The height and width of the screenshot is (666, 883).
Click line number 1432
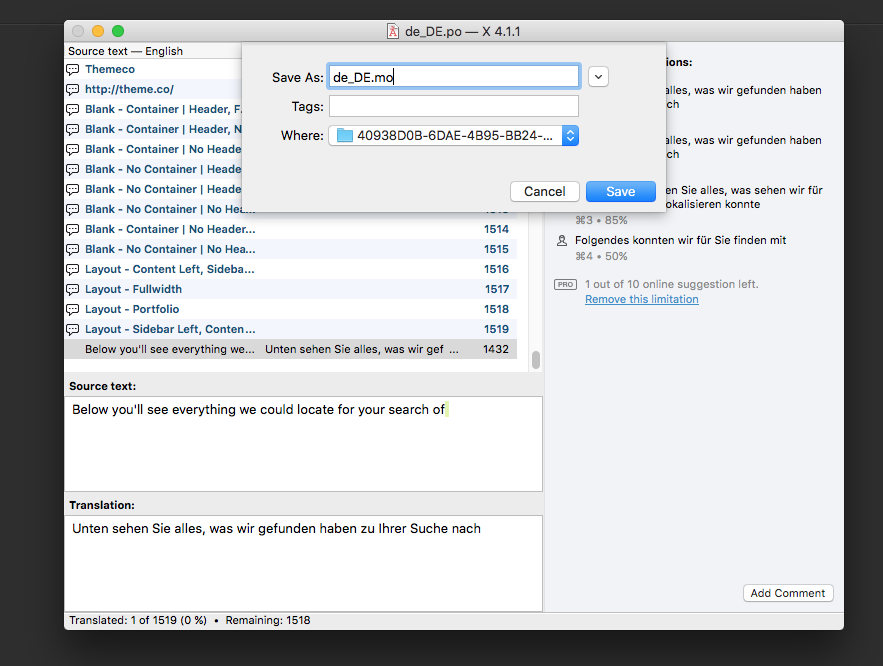click(496, 349)
